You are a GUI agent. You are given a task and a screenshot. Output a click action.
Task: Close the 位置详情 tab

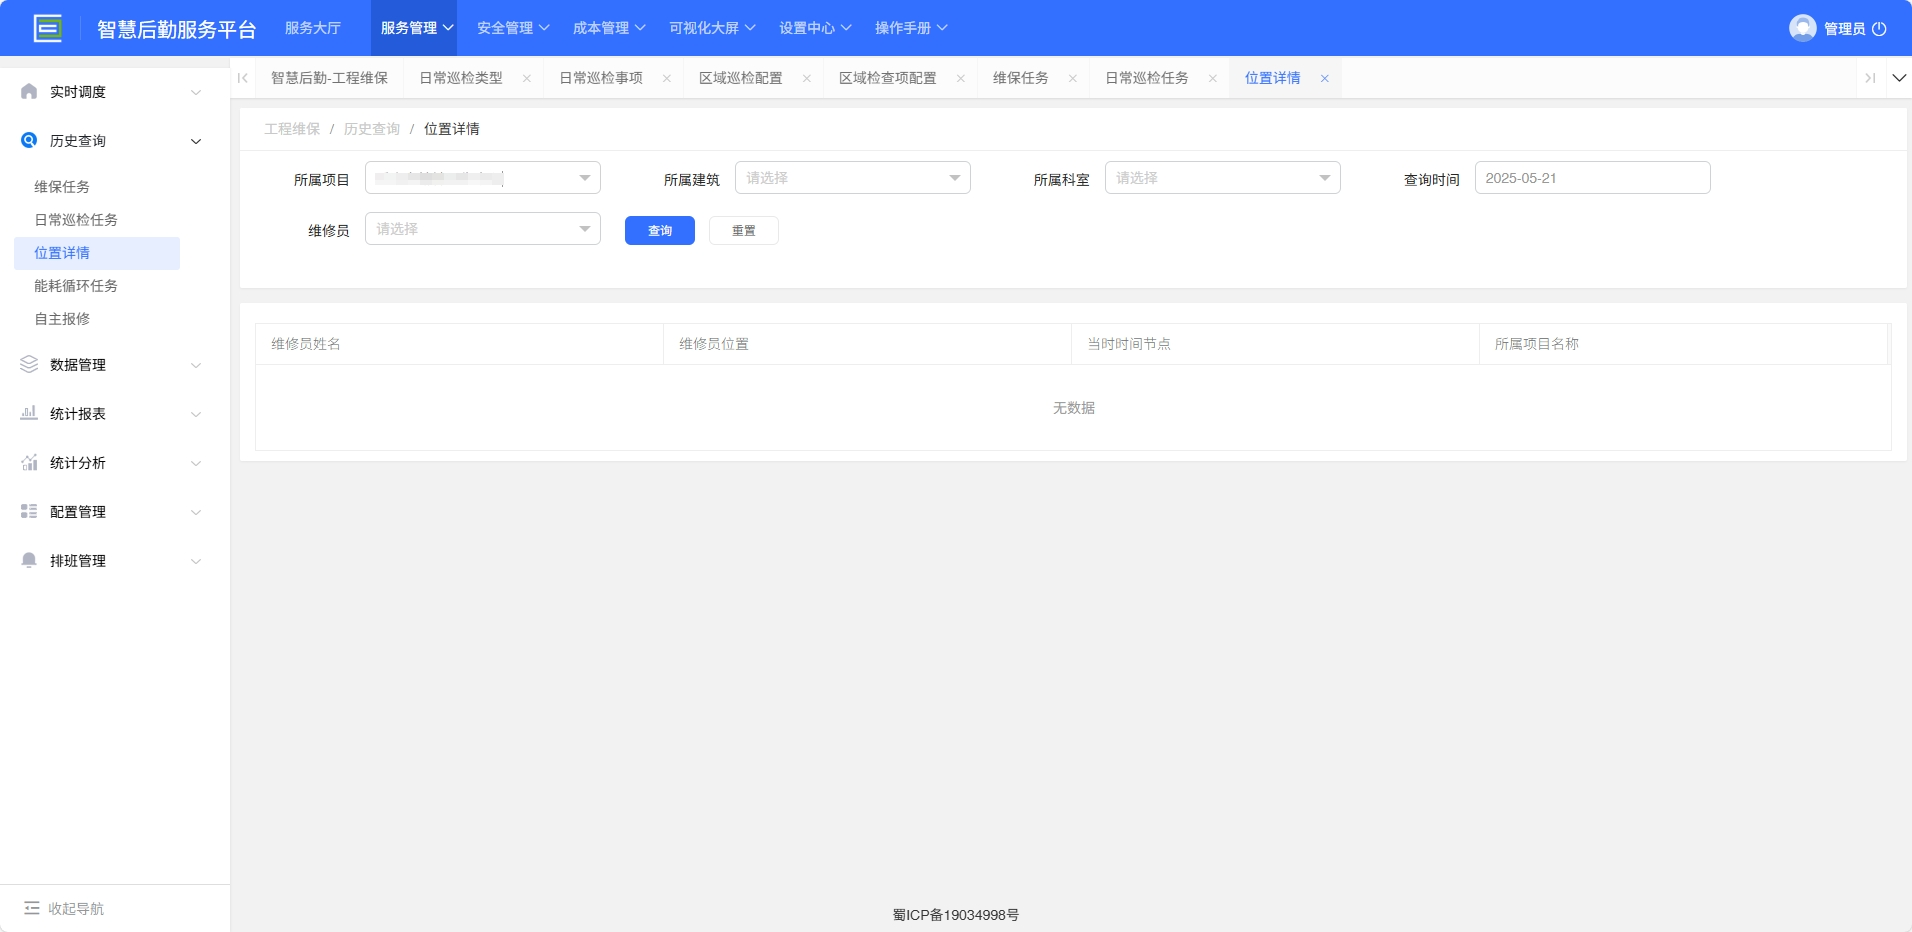coord(1325,79)
